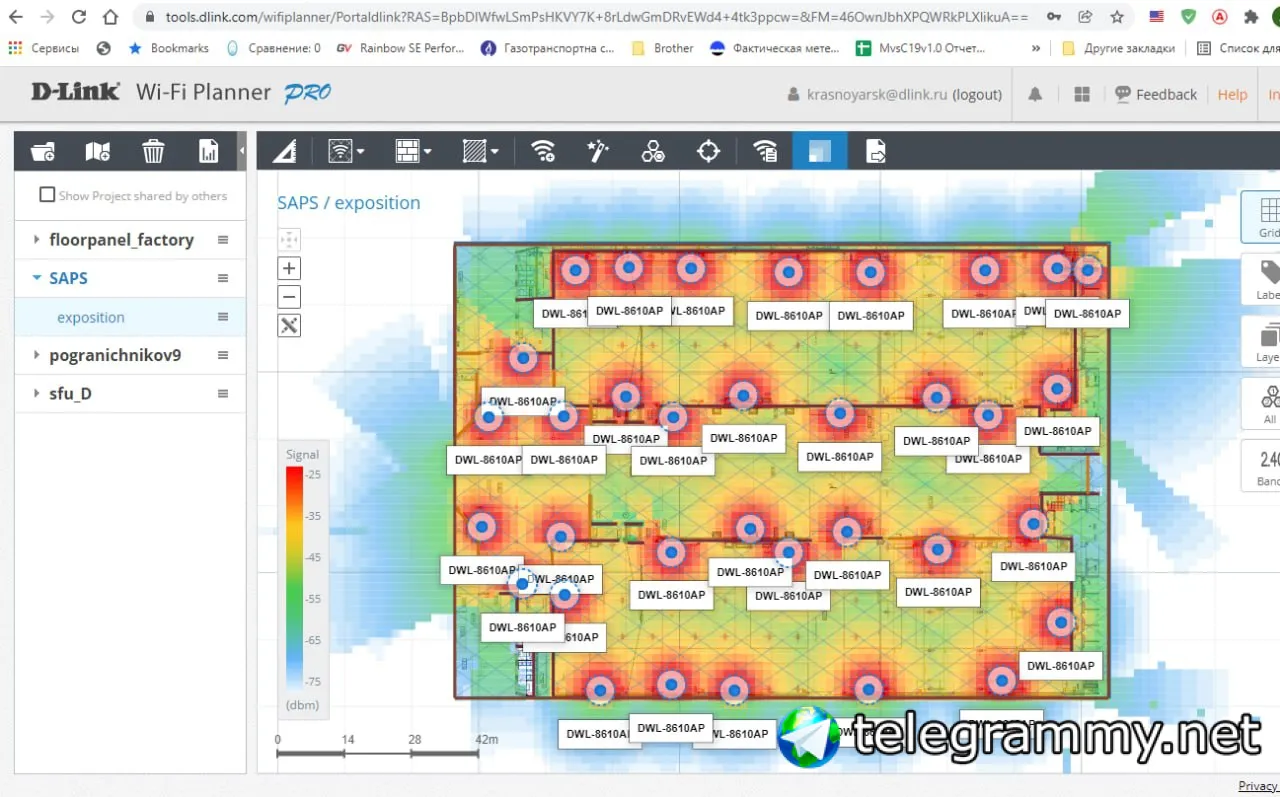The width and height of the screenshot is (1280, 797).
Task: Create a new project with the folder-plus icon
Action: (43, 152)
